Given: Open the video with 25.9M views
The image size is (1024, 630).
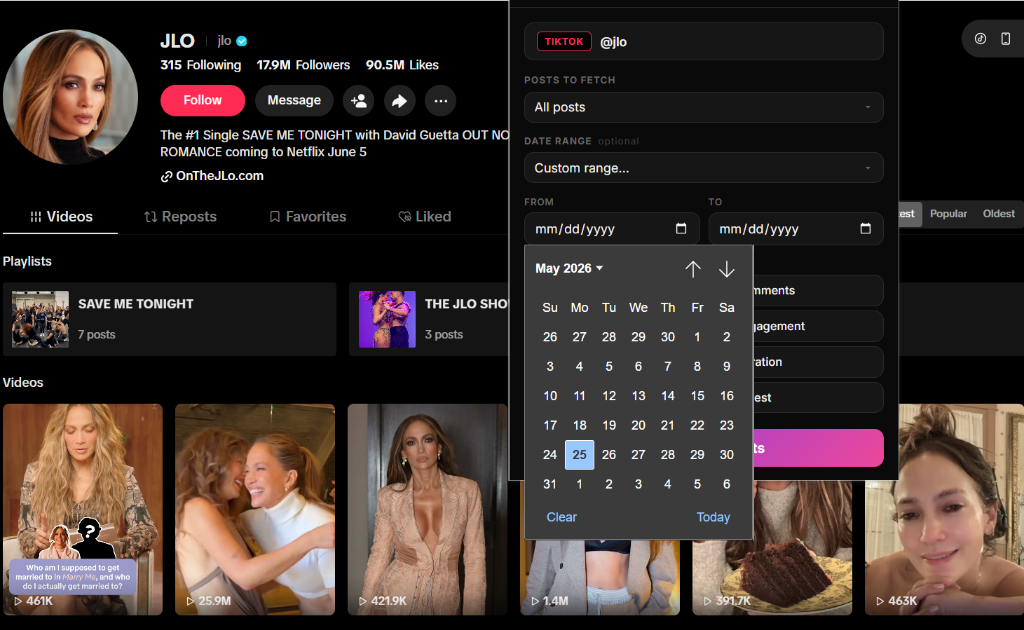Looking at the screenshot, I should click(x=255, y=509).
